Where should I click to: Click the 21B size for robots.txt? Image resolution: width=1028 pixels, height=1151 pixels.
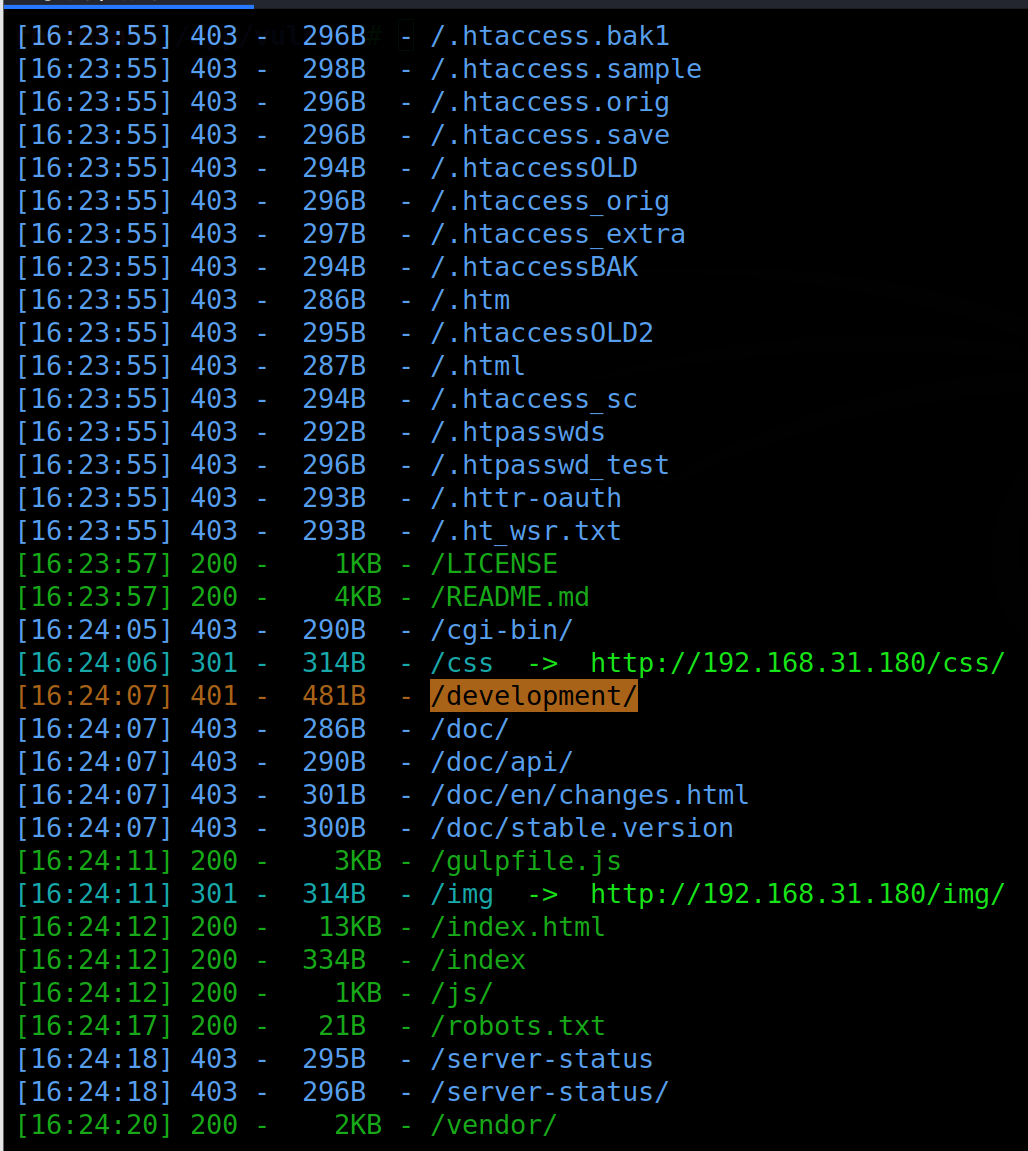(342, 1027)
